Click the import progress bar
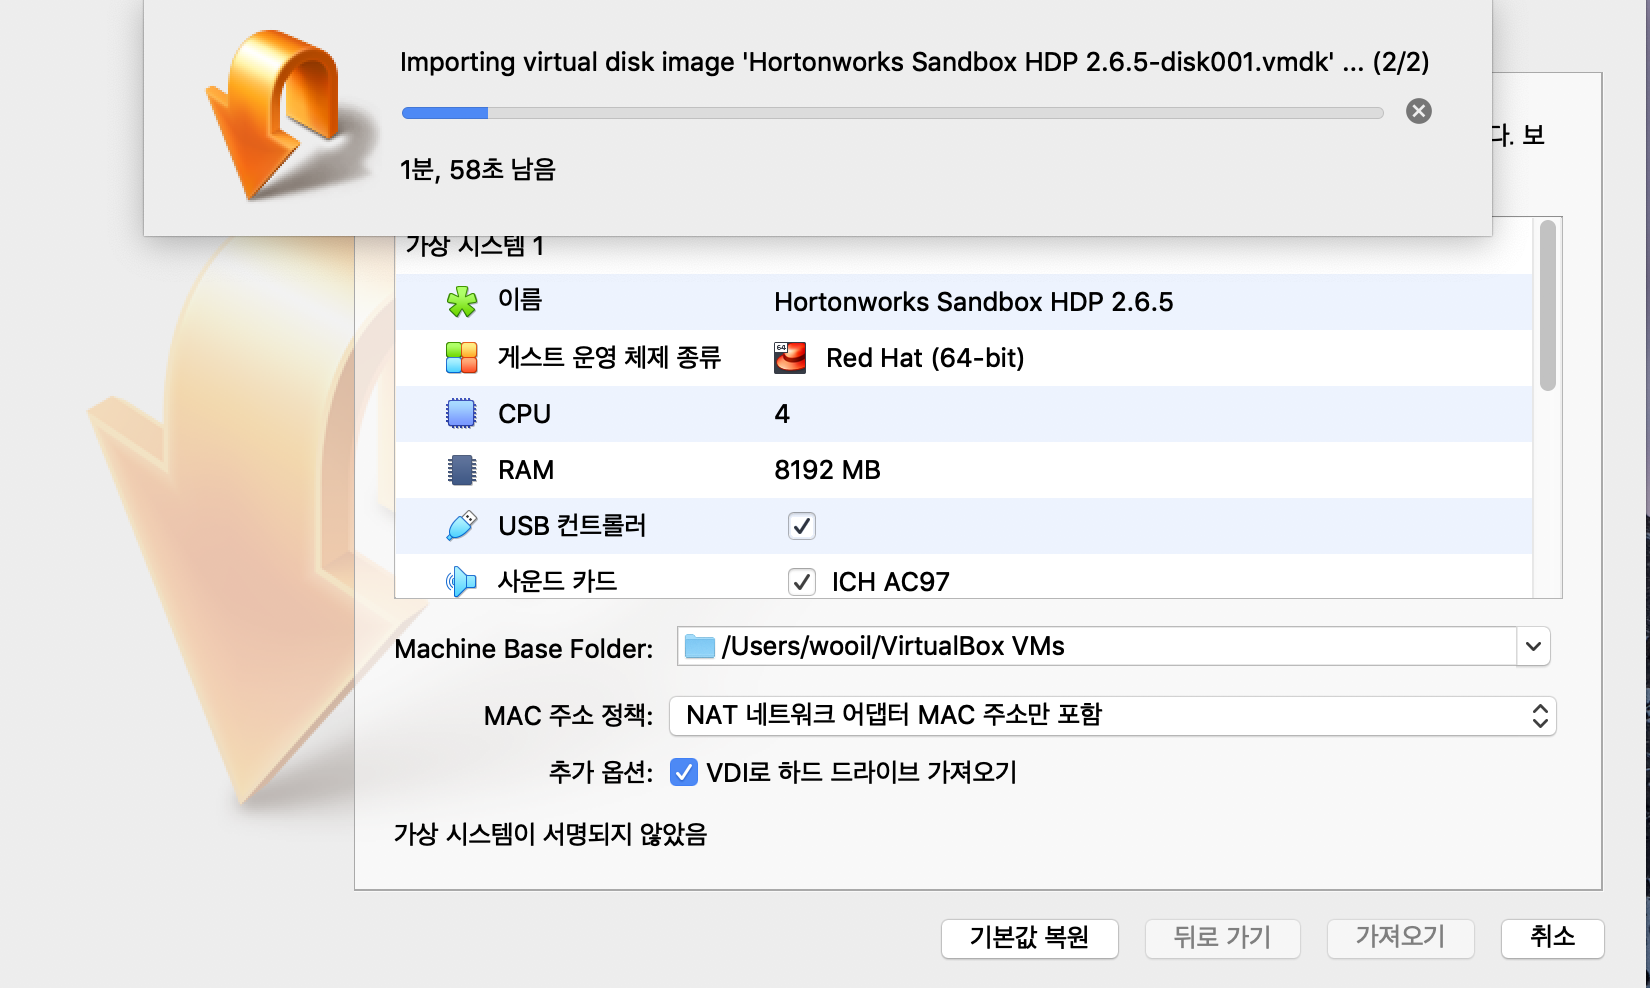Viewport: 1650px width, 988px height. tap(892, 113)
